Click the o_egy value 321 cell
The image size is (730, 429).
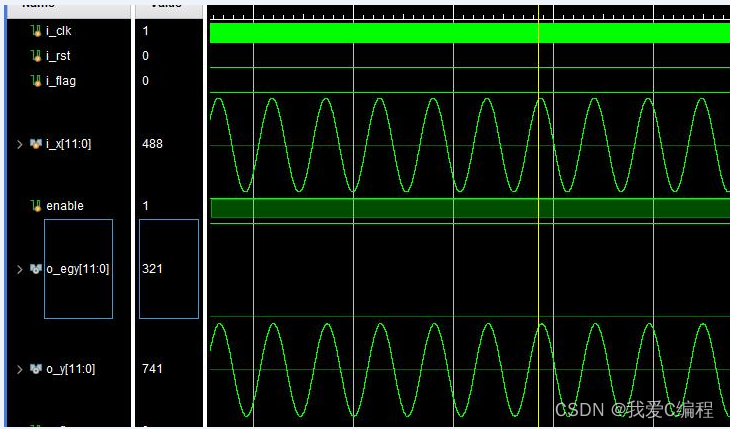(152, 269)
